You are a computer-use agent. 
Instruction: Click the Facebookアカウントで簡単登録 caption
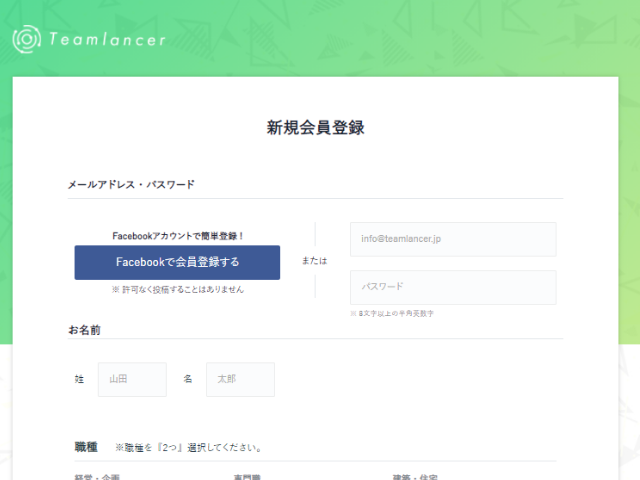178,236
